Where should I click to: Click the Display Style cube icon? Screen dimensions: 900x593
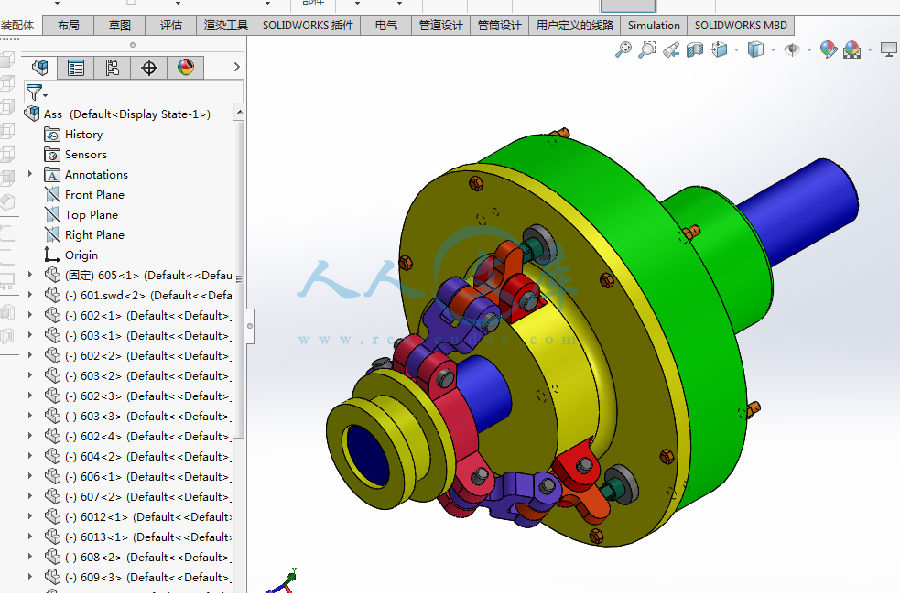(x=756, y=50)
